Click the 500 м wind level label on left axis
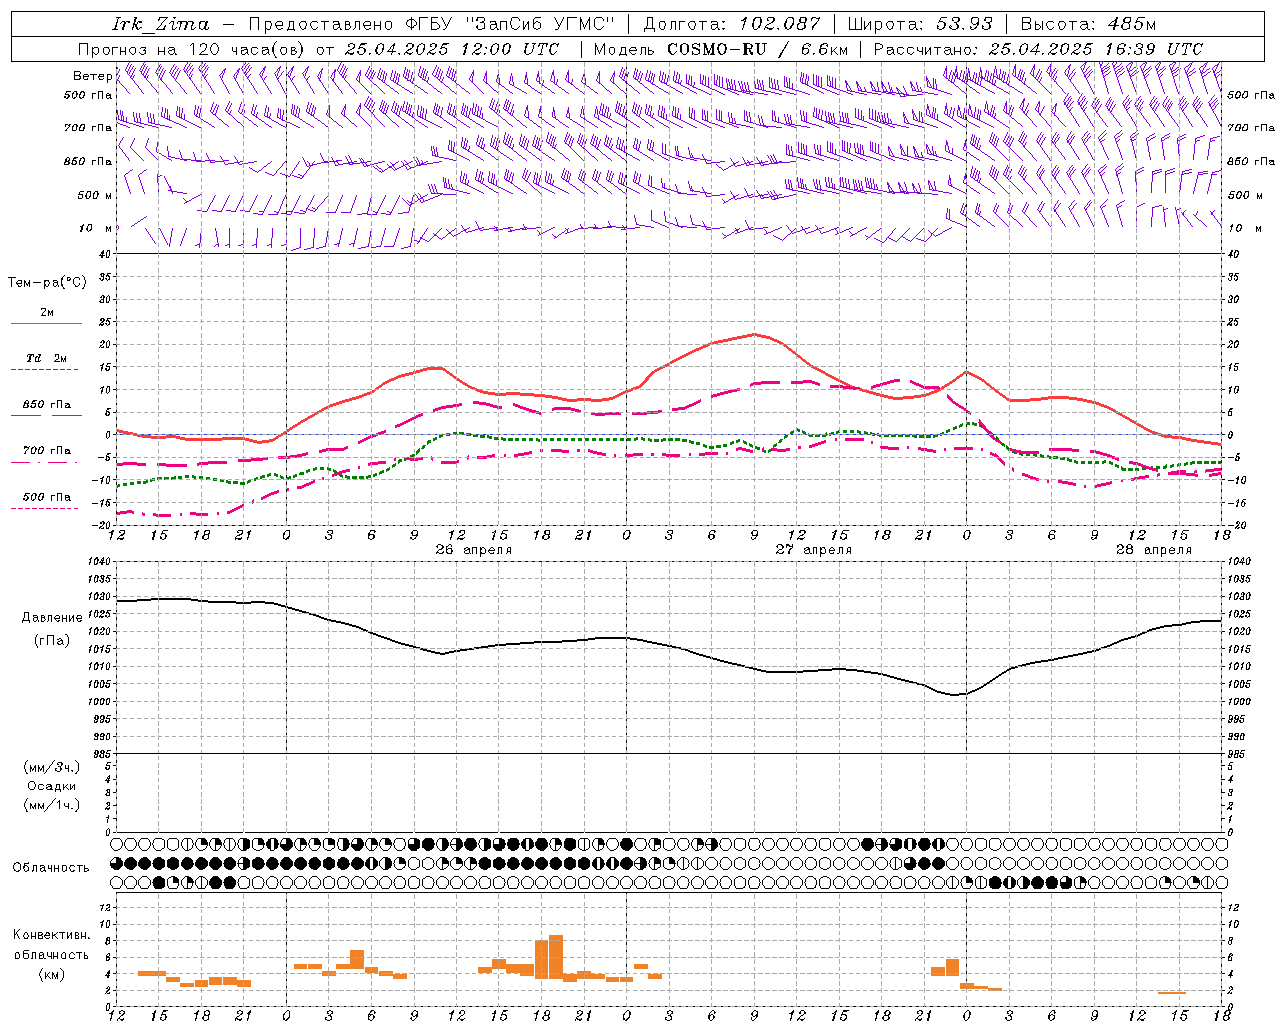 pos(95,195)
